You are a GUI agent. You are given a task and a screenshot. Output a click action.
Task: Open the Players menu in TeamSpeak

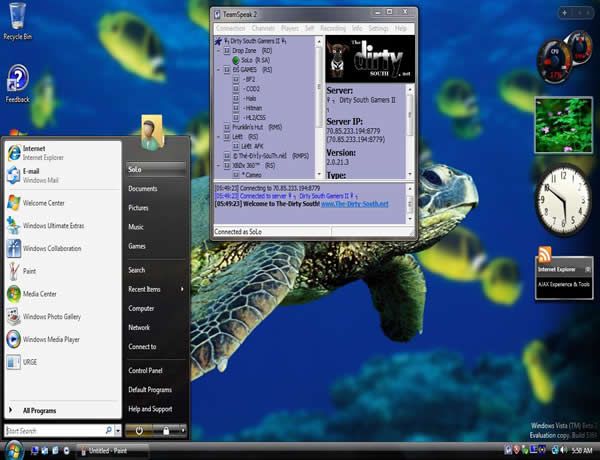[290, 28]
